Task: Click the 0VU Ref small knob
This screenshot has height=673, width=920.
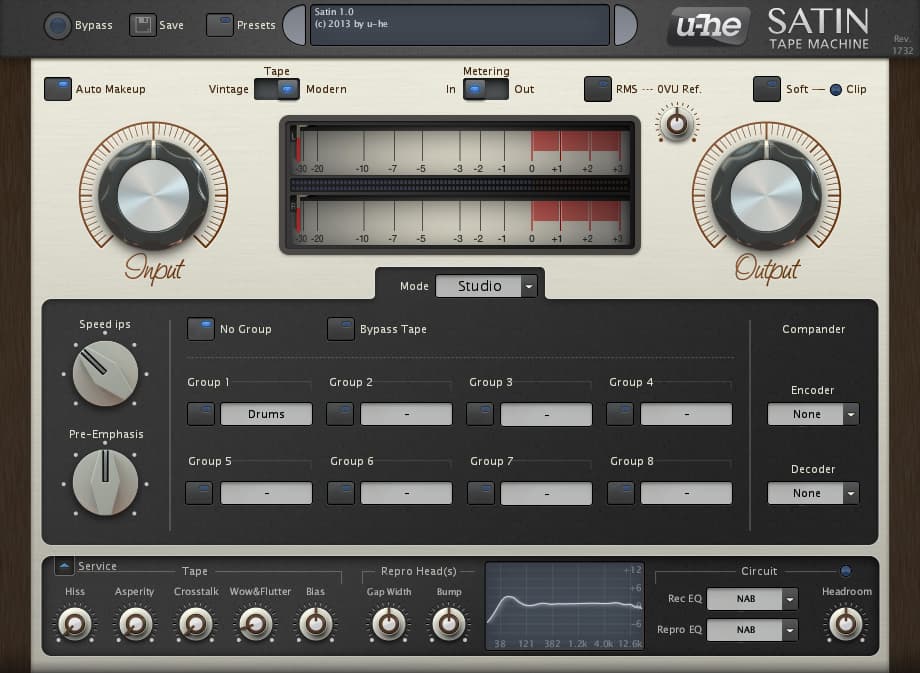Action: tap(677, 124)
